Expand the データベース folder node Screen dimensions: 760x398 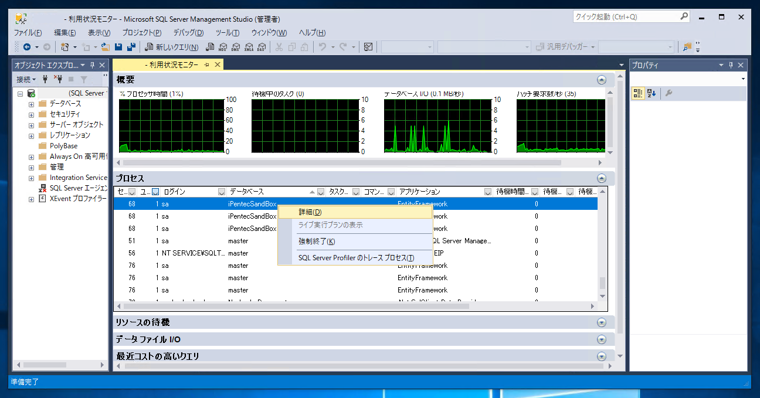click(x=31, y=104)
